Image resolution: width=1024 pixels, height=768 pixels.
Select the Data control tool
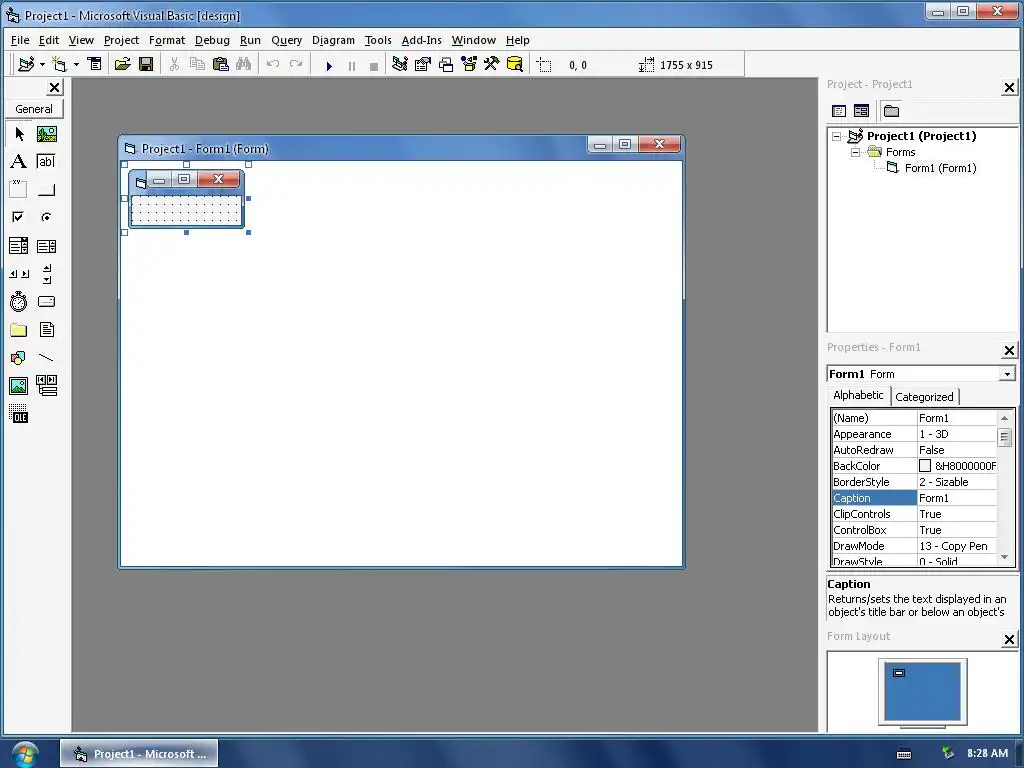(x=46, y=386)
